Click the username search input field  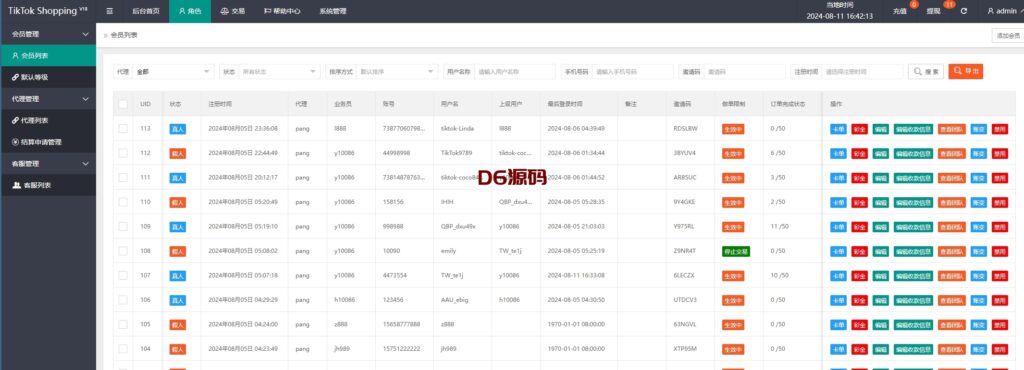[515, 72]
